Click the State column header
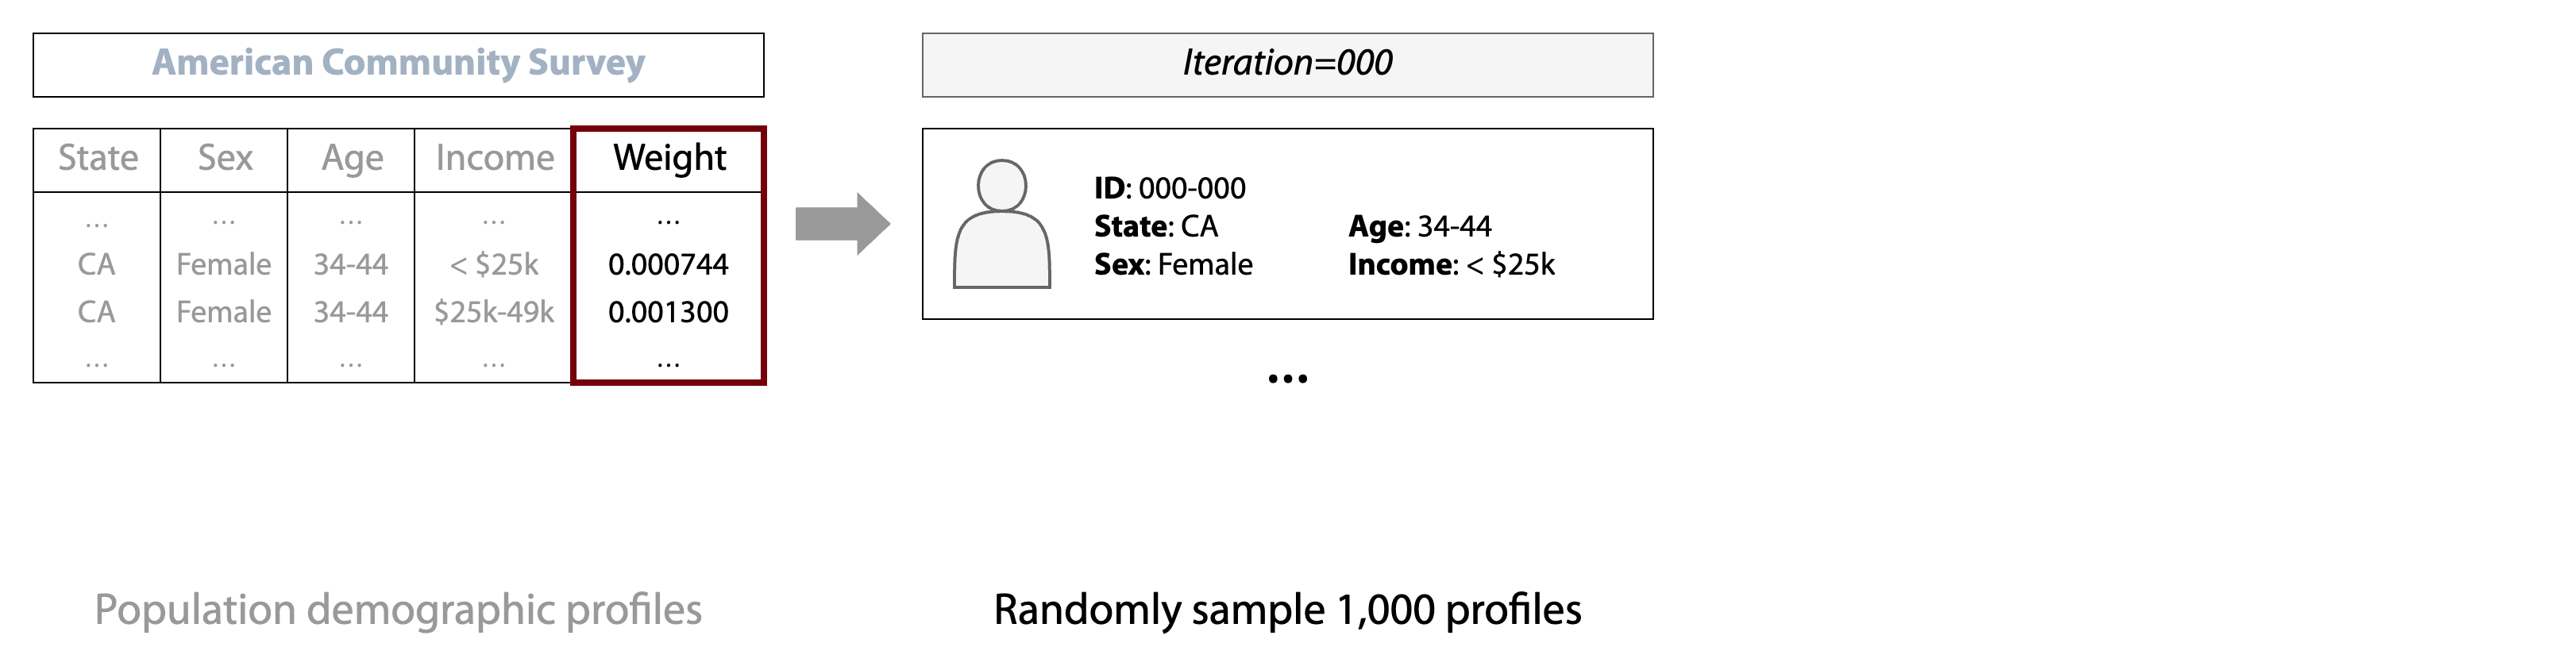 click(x=97, y=158)
